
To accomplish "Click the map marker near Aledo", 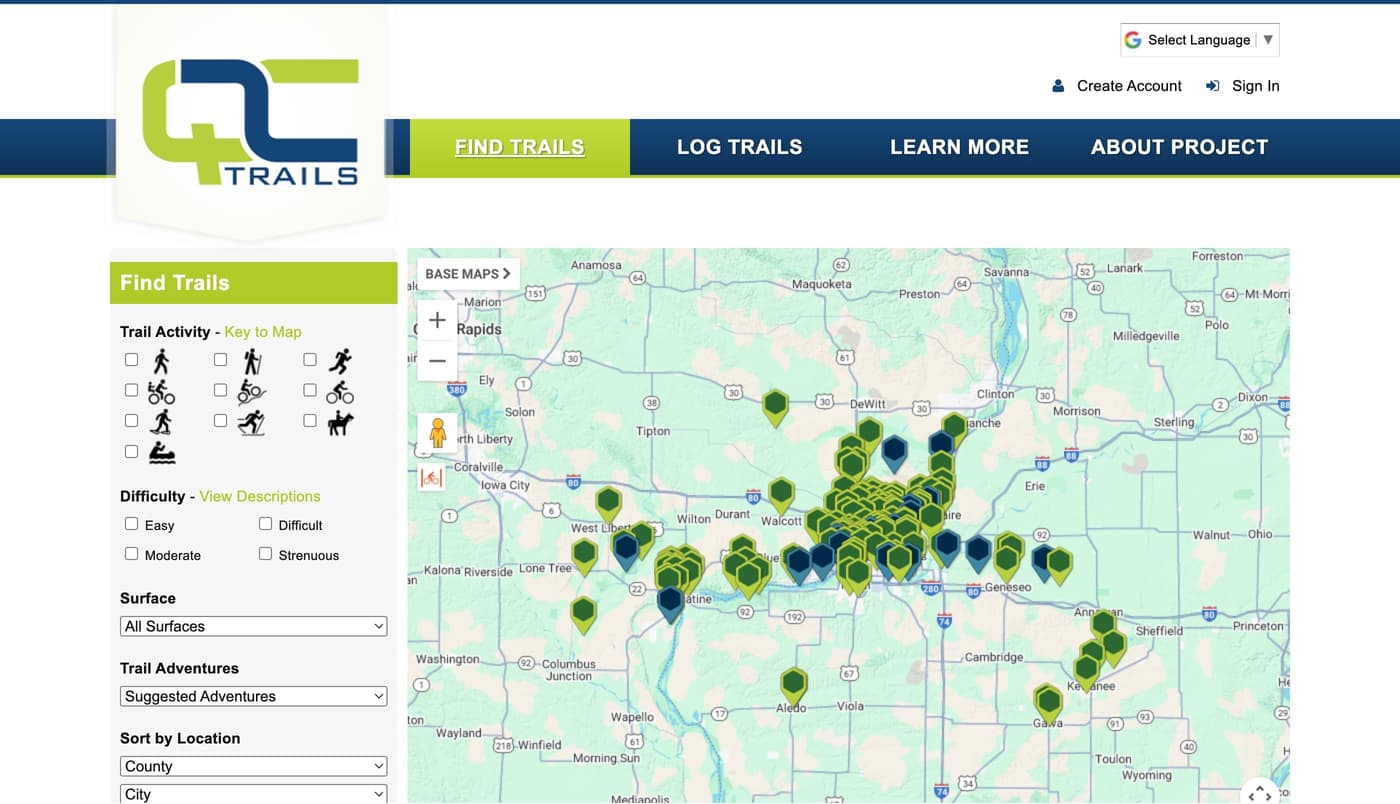I will click(x=793, y=684).
